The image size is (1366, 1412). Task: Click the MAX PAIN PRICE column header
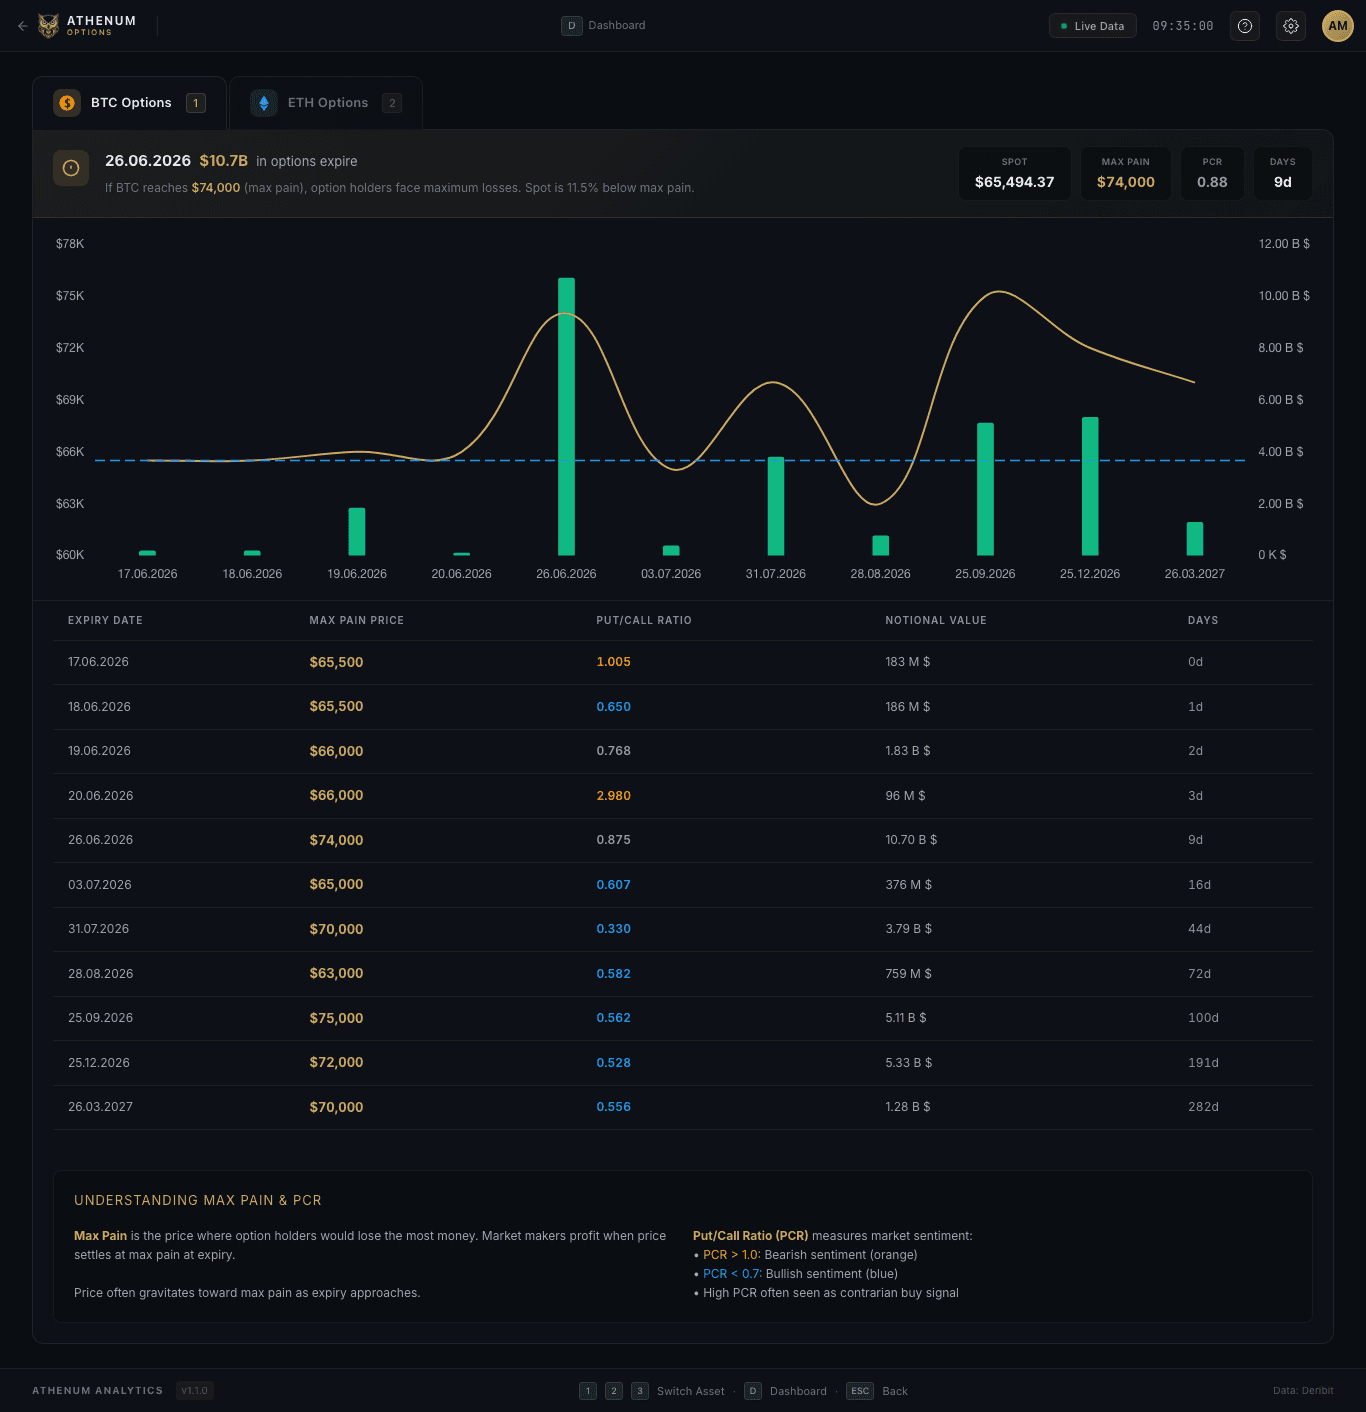click(357, 620)
